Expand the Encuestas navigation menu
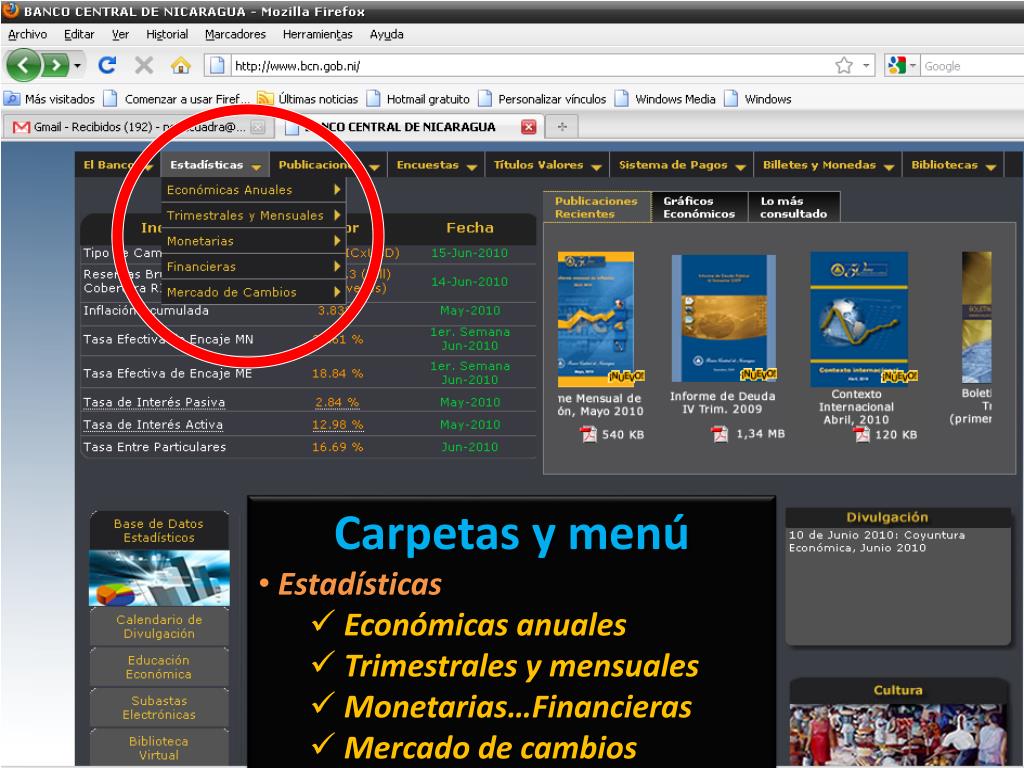1024x768 pixels. [x=436, y=165]
